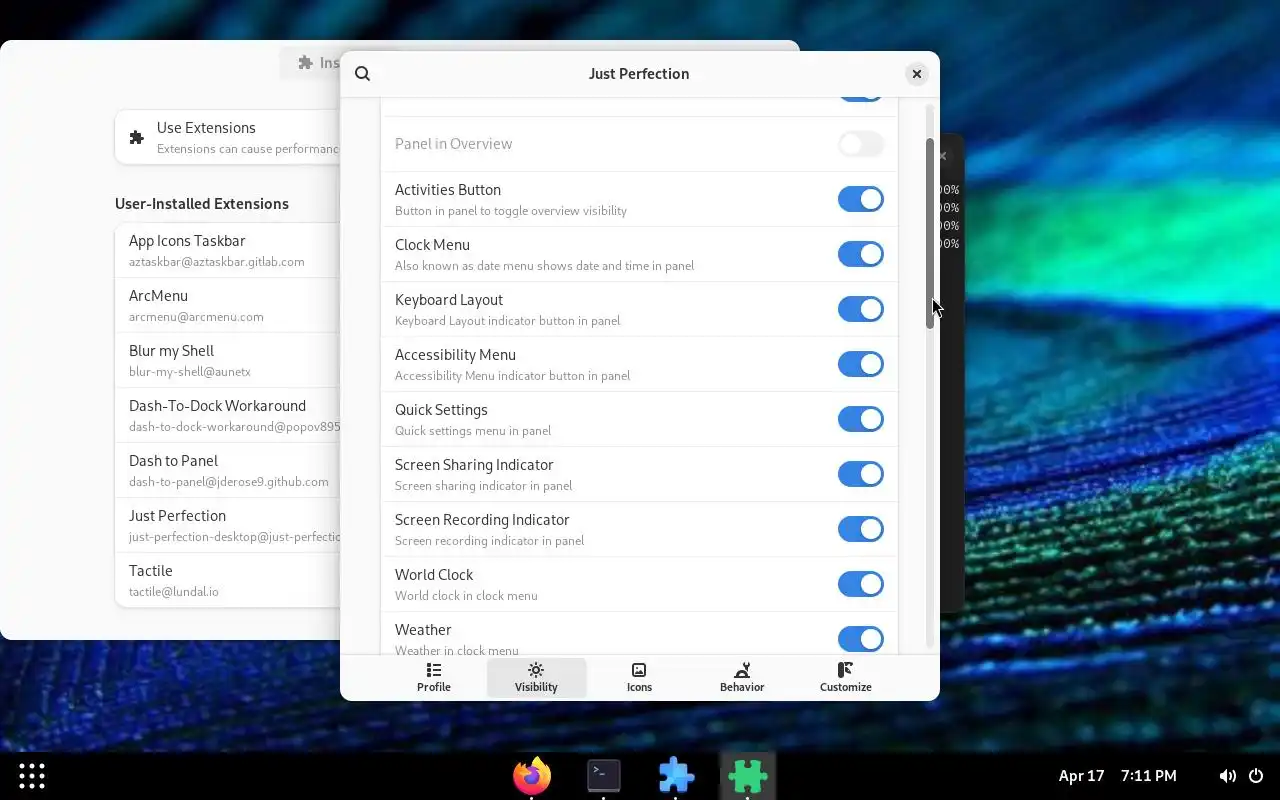This screenshot has width=1280, height=800.
Task: Click the Activities Button row label
Action: pyautogui.click(x=448, y=190)
